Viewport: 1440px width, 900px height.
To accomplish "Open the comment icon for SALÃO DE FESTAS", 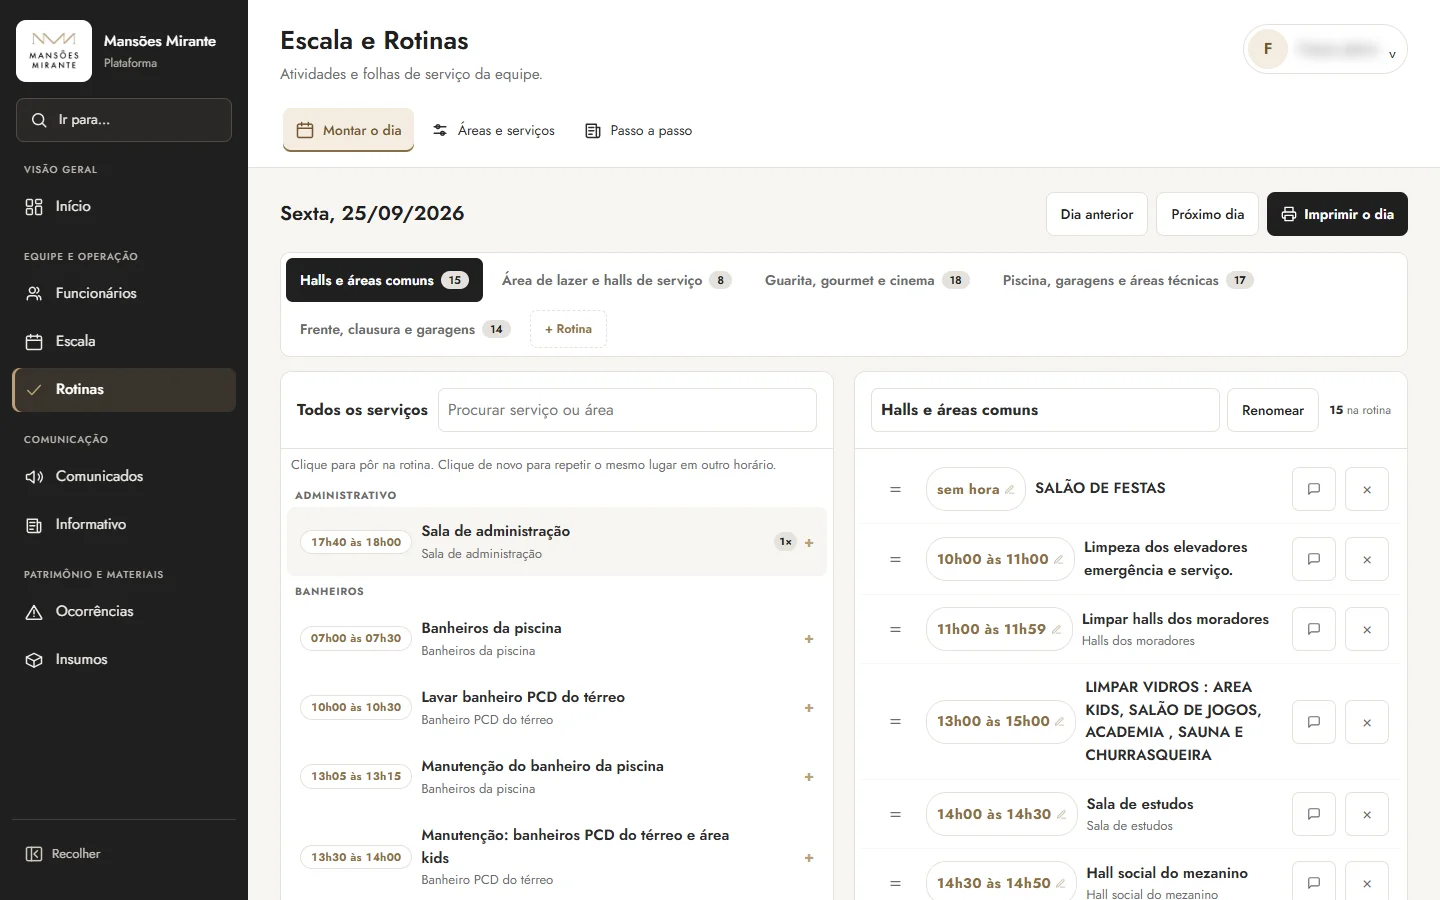I will [1314, 489].
